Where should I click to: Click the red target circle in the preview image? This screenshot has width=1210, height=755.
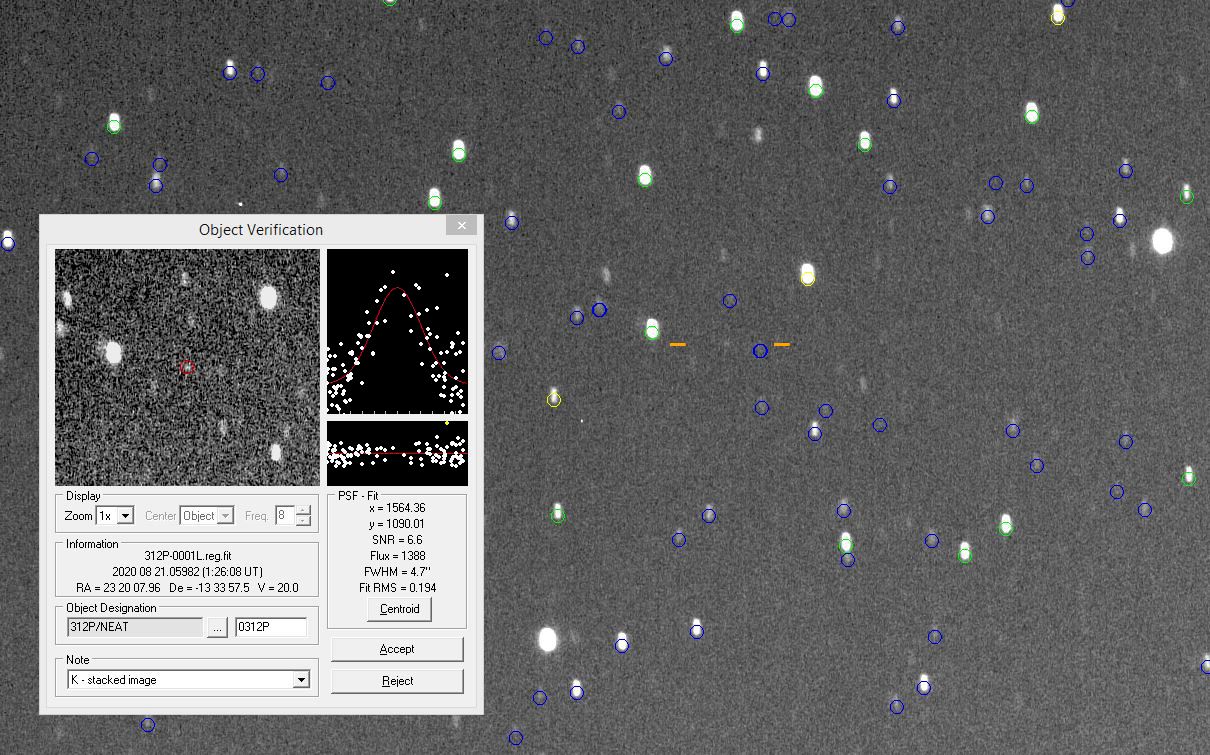coord(187,368)
